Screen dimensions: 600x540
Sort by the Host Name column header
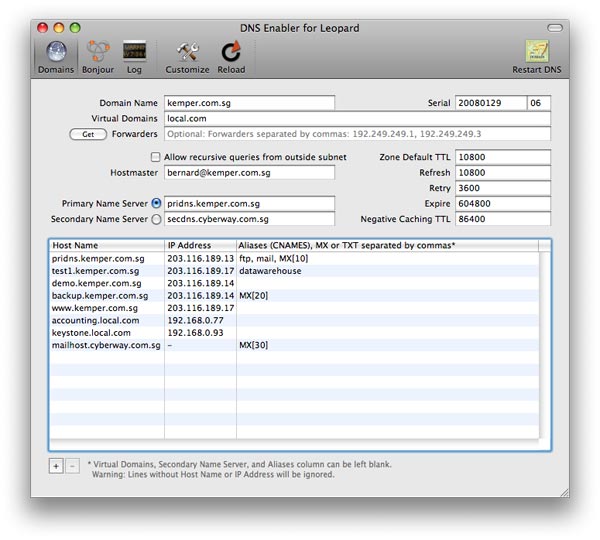pos(106,245)
